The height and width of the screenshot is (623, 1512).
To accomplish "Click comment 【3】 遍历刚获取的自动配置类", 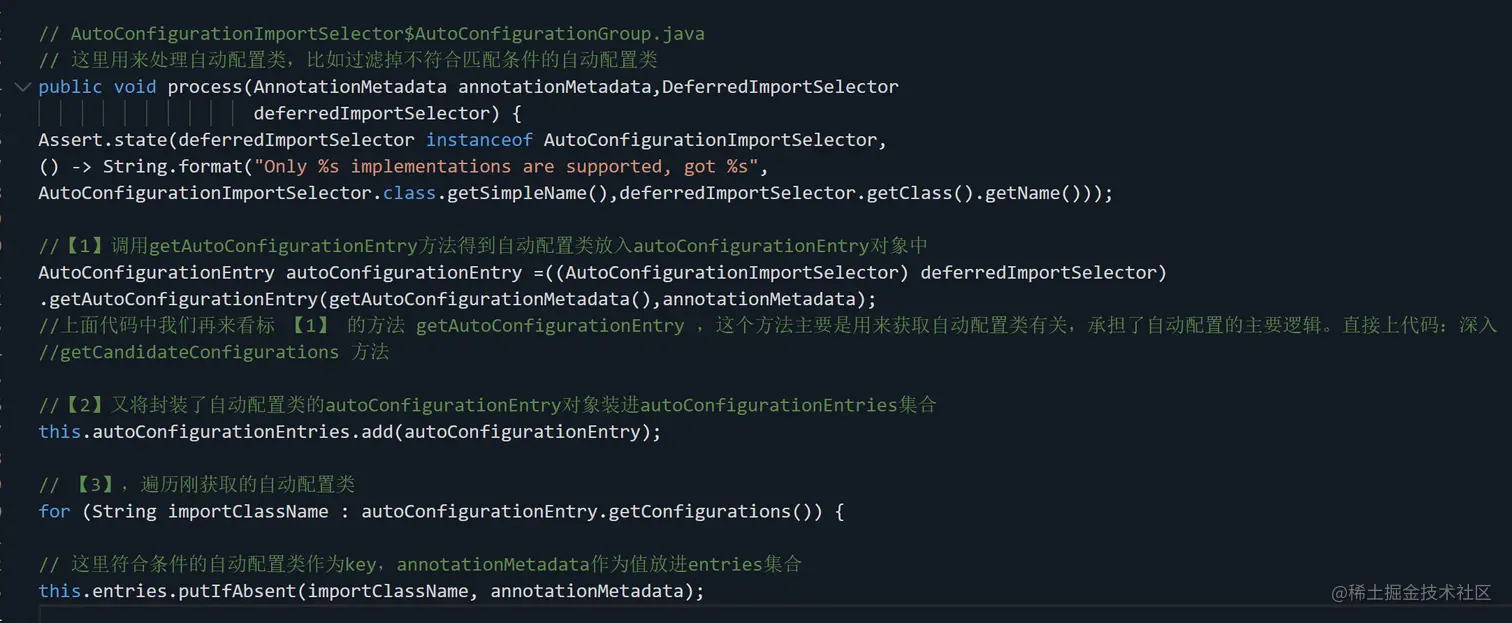I will 196,485.
